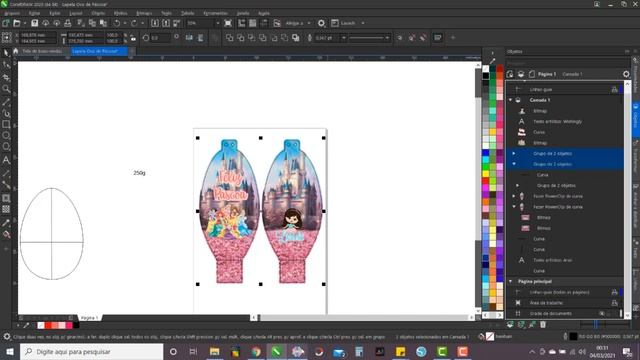Open Options gear in standard toolbar
Screen dimensions: 640x360
pos(321,23)
